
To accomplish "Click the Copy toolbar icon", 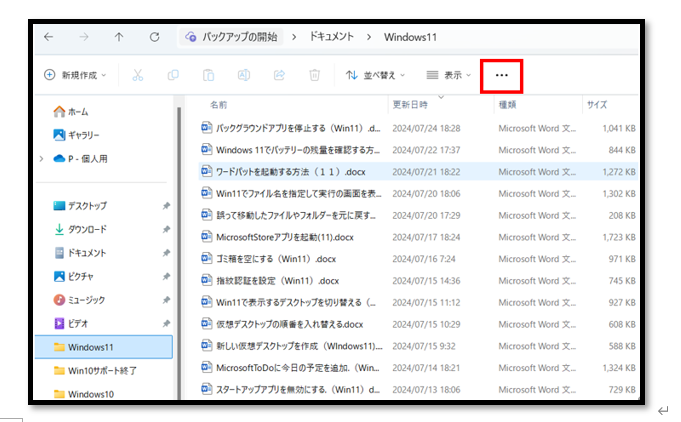I will [173, 75].
